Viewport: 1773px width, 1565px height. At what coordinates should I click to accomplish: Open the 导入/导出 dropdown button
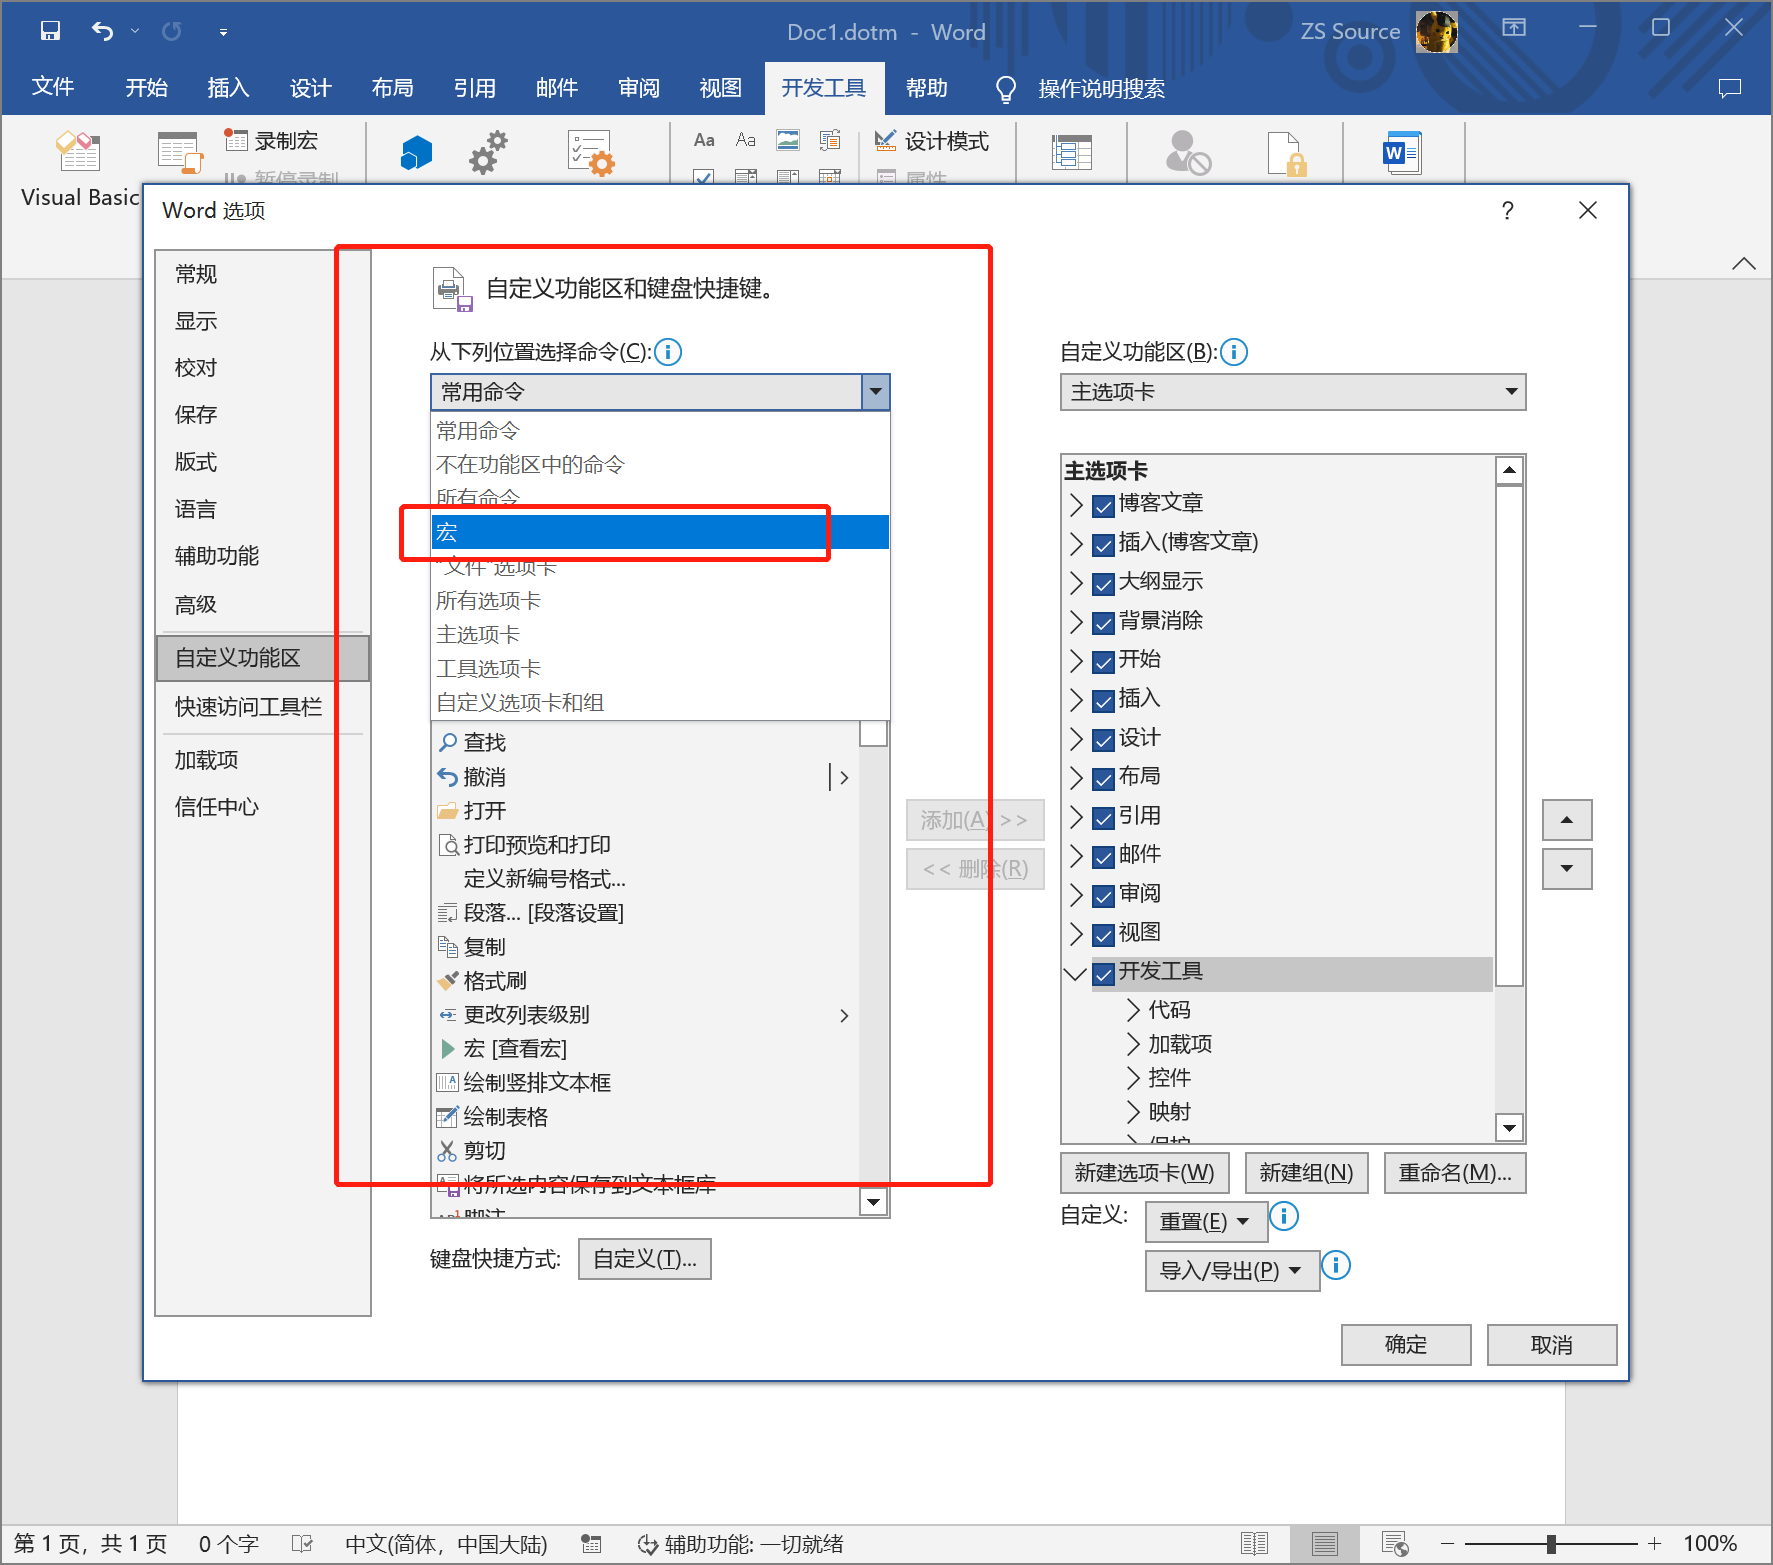1231,1270
